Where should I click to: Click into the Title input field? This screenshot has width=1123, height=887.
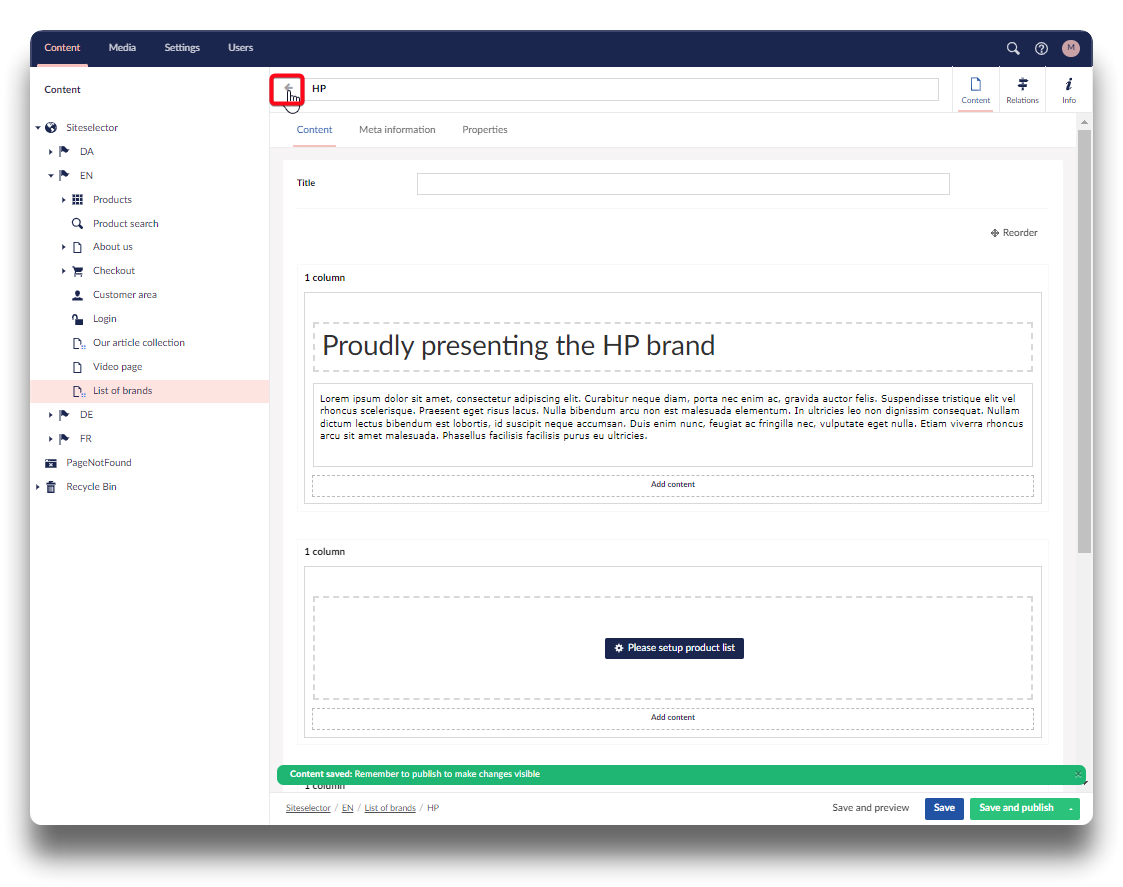682,184
